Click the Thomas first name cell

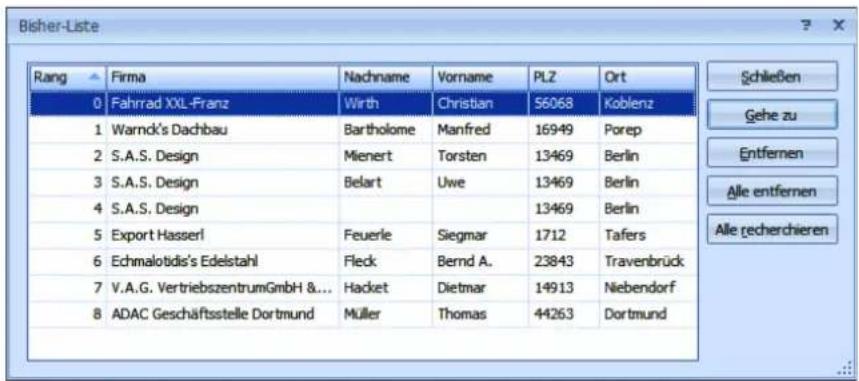click(480, 314)
